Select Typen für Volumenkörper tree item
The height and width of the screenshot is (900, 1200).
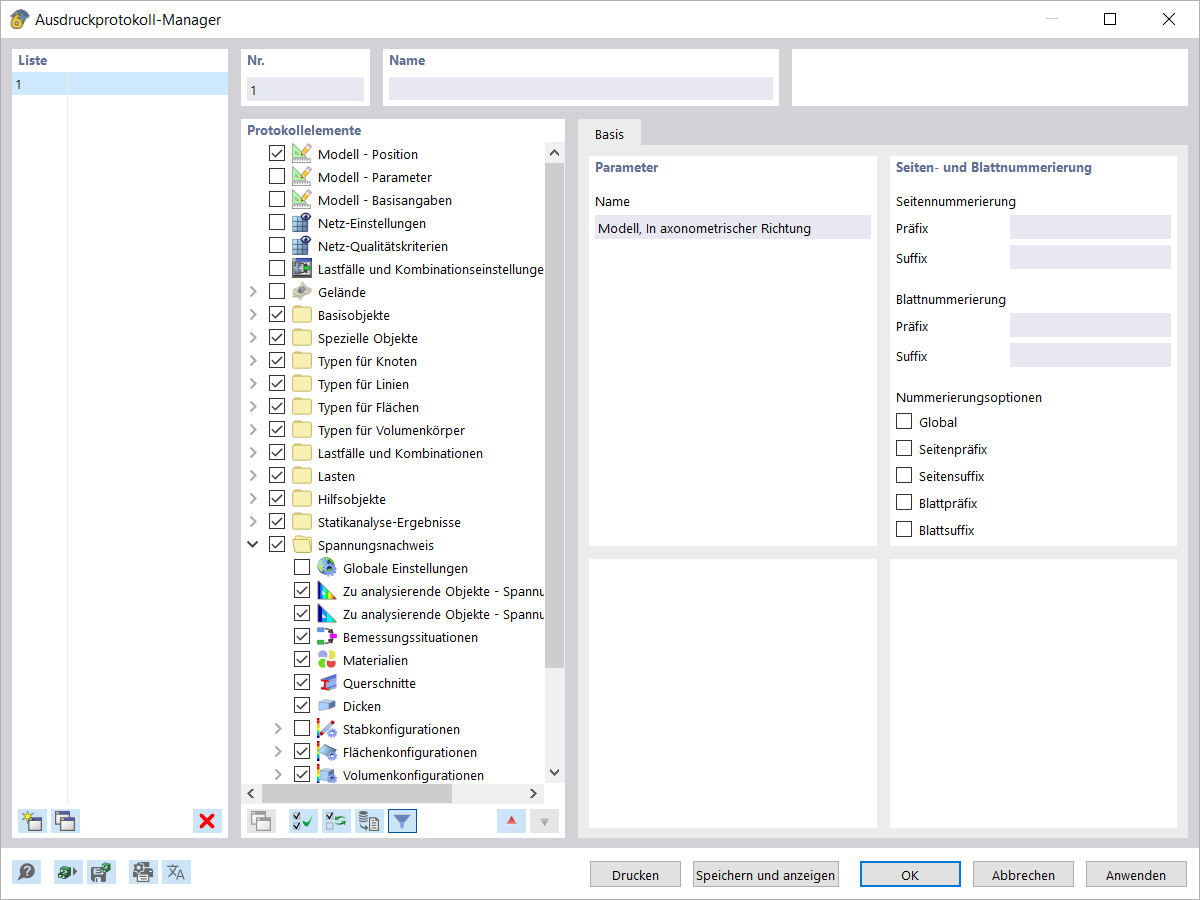tap(391, 430)
